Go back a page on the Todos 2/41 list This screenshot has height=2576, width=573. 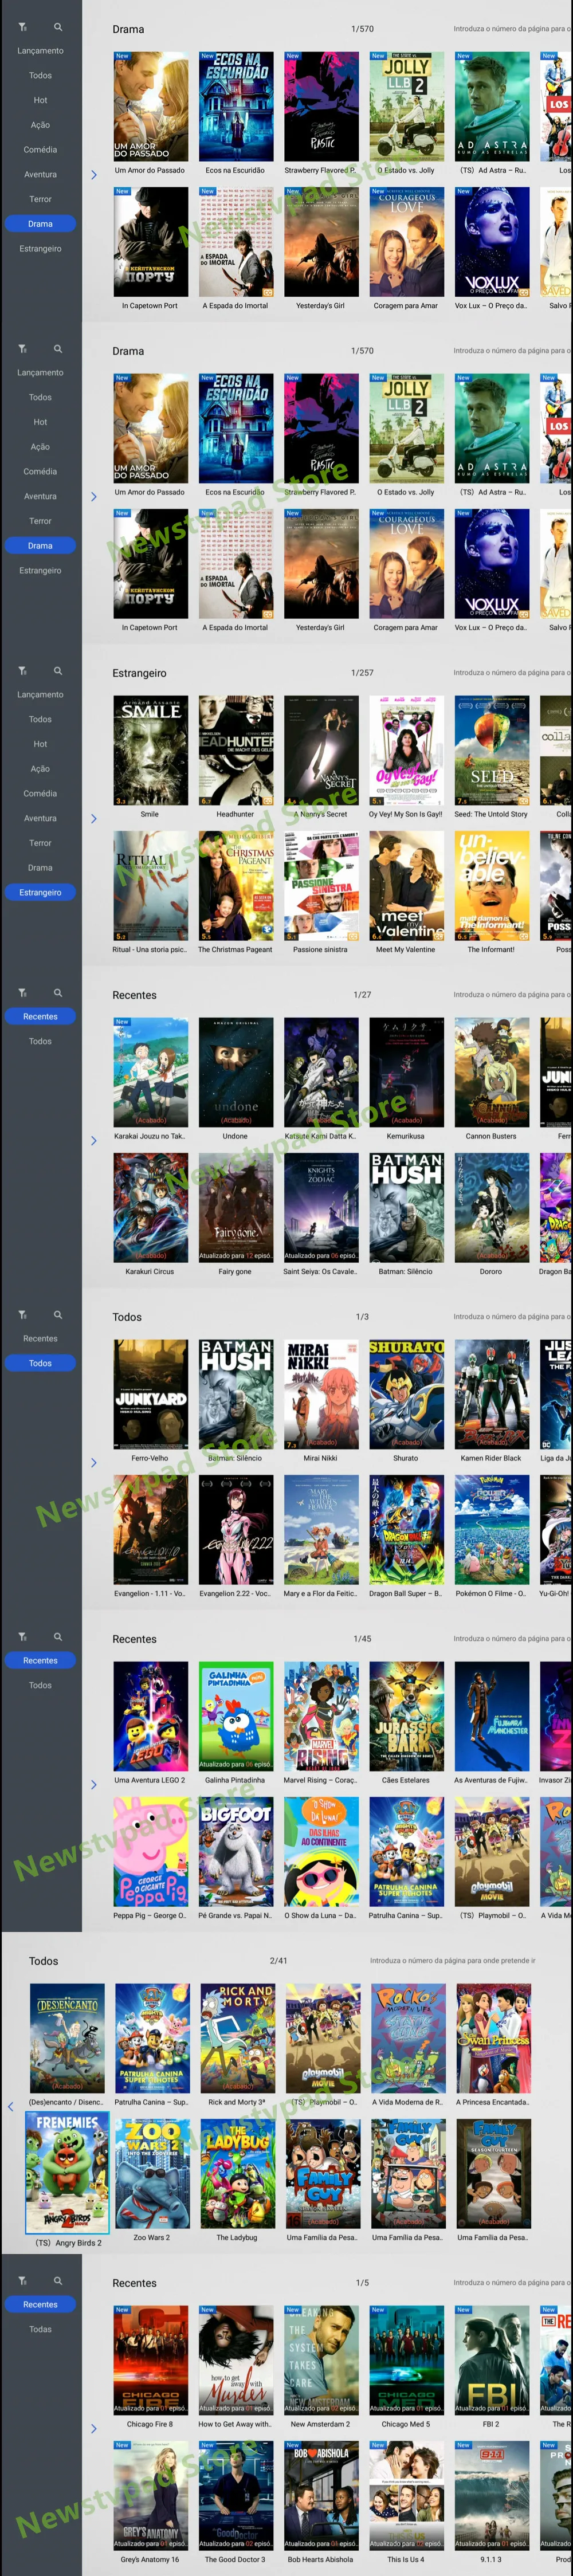click(11, 2107)
